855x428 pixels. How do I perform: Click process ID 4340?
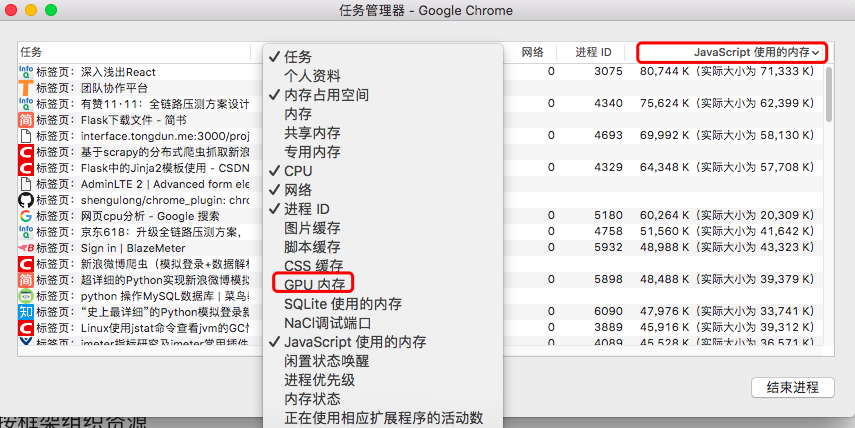pos(608,104)
